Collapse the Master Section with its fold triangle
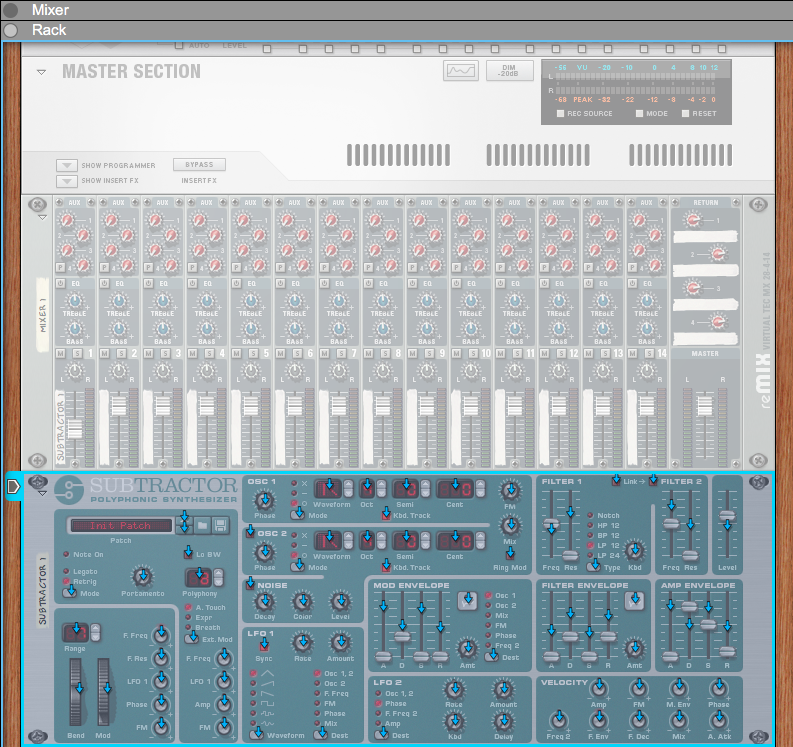The width and height of the screenshot is (793, 747). 41,72
